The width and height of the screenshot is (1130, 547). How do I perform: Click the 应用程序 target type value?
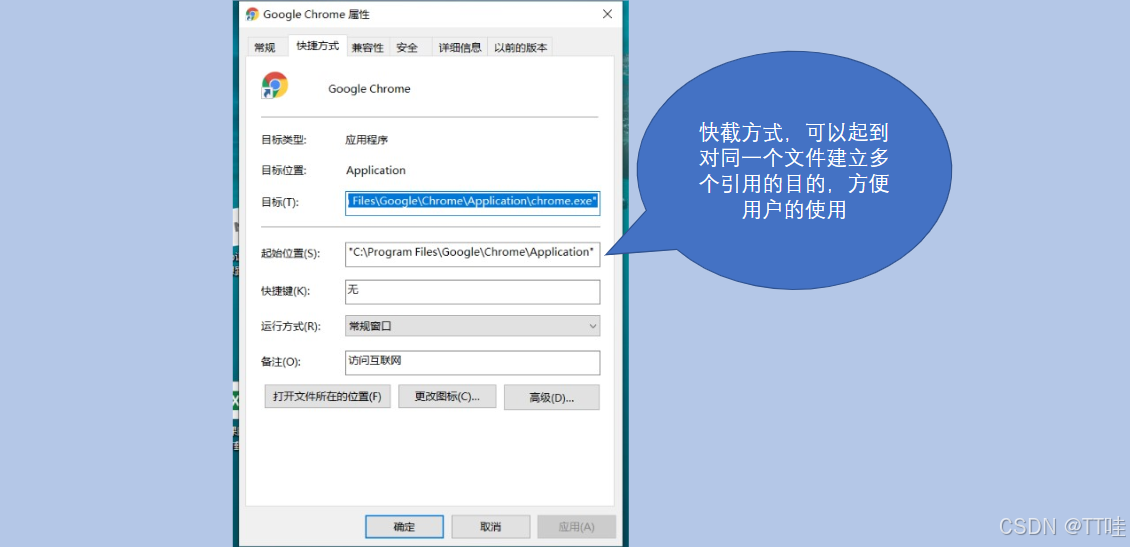tap(367, 140)
